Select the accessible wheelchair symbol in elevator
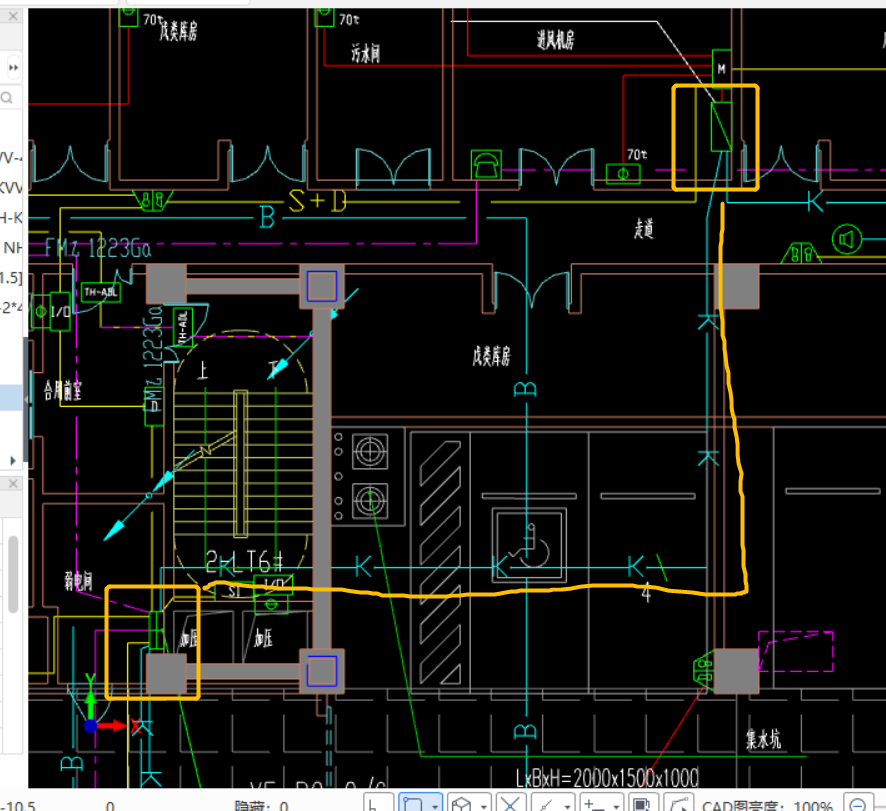Image resolution: width=886 pixels, height=811 pixels. [529, 546]
